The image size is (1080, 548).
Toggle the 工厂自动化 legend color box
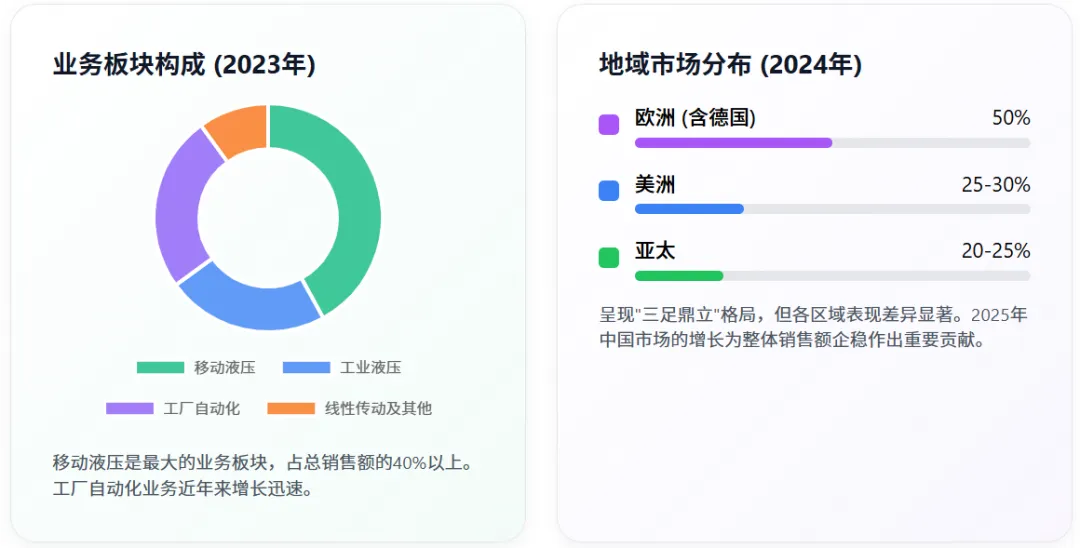tap(129, 408)
